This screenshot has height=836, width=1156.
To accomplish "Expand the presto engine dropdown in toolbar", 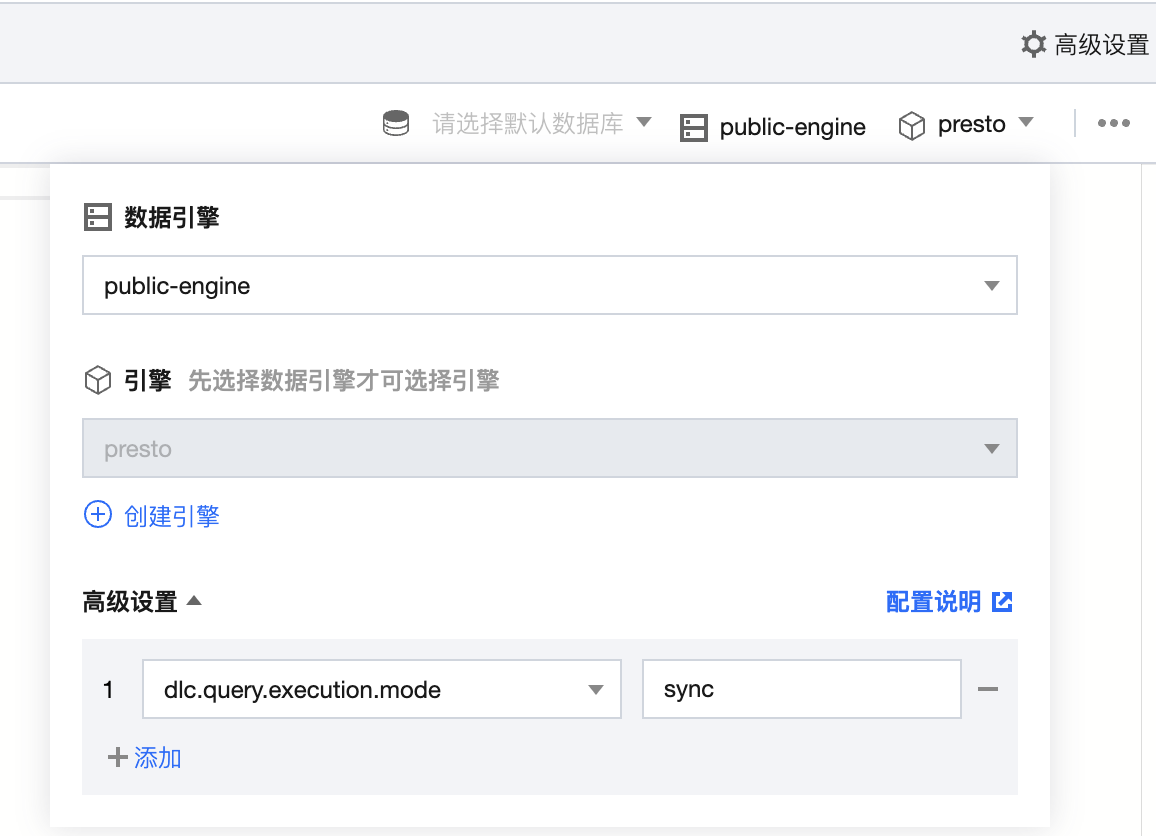I will click(x=1025, y=123).
